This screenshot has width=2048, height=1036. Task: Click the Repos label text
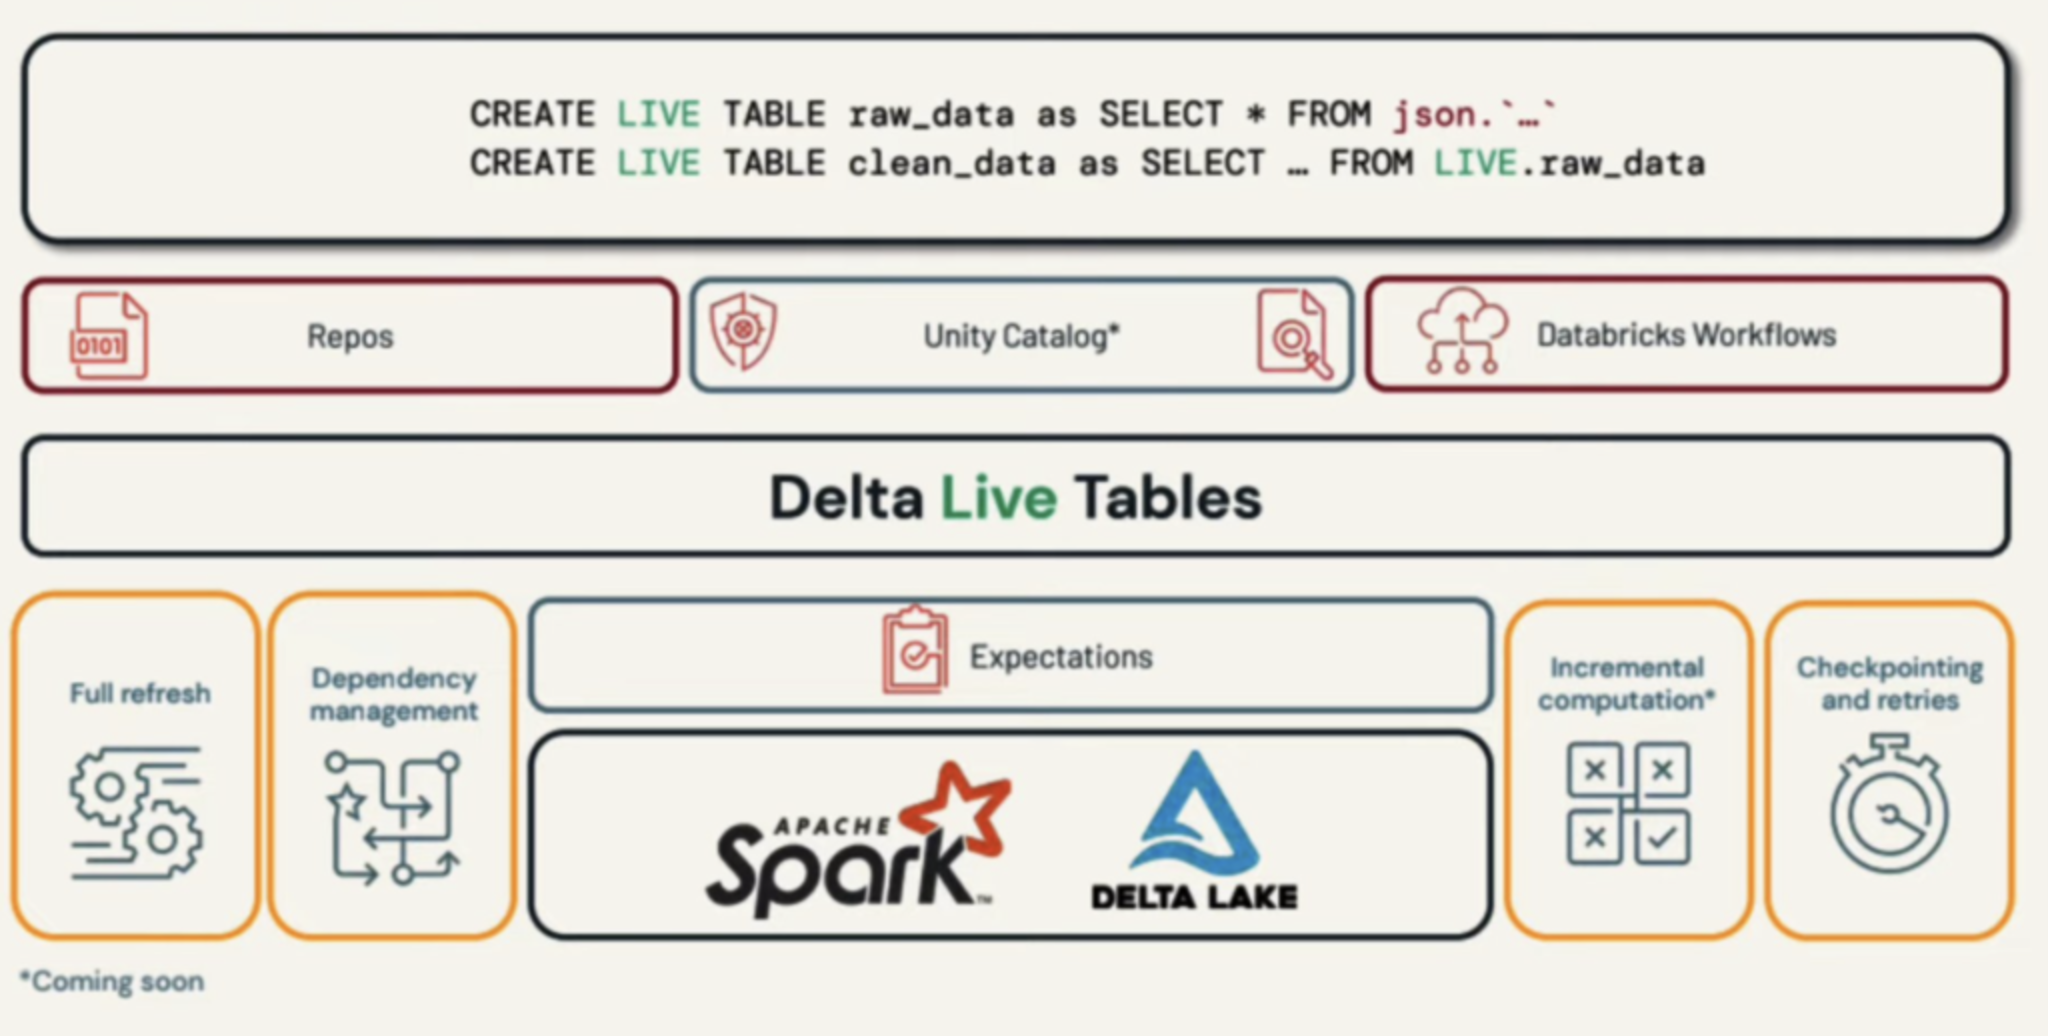coord(350,337)
